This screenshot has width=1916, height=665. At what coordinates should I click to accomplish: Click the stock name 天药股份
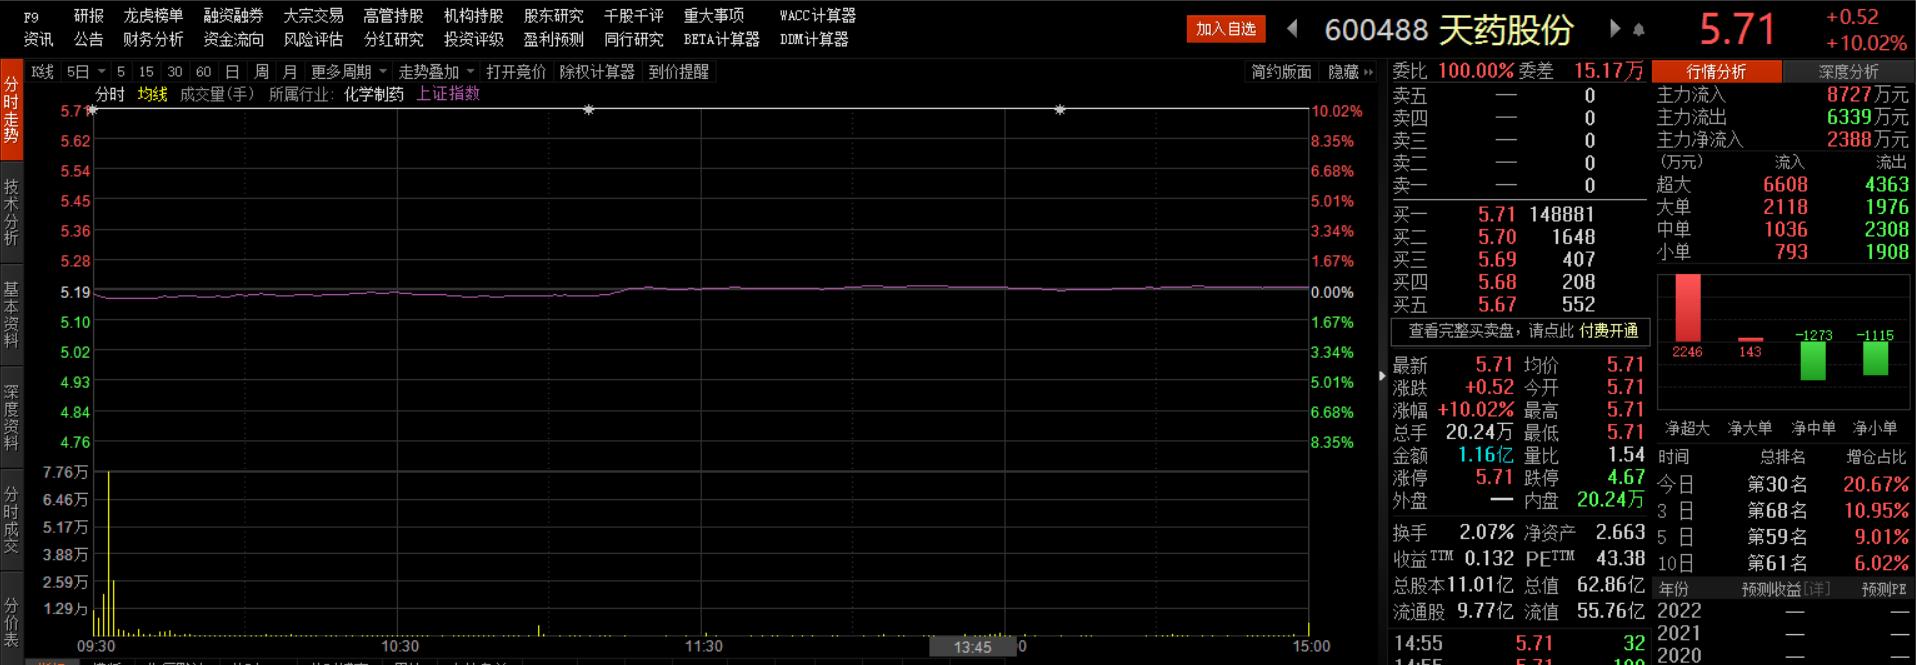point(1506,30)
